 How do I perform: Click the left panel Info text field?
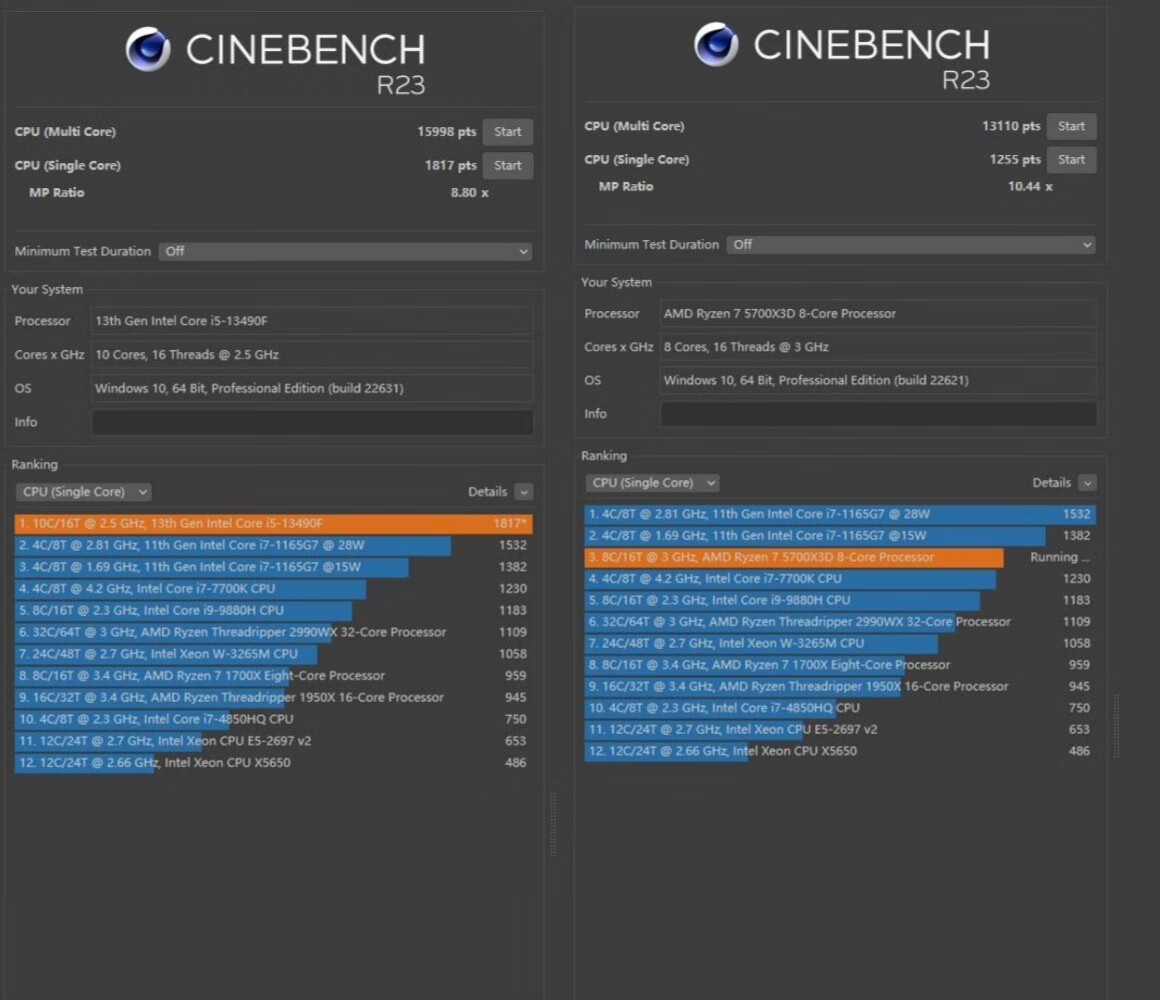312,422
